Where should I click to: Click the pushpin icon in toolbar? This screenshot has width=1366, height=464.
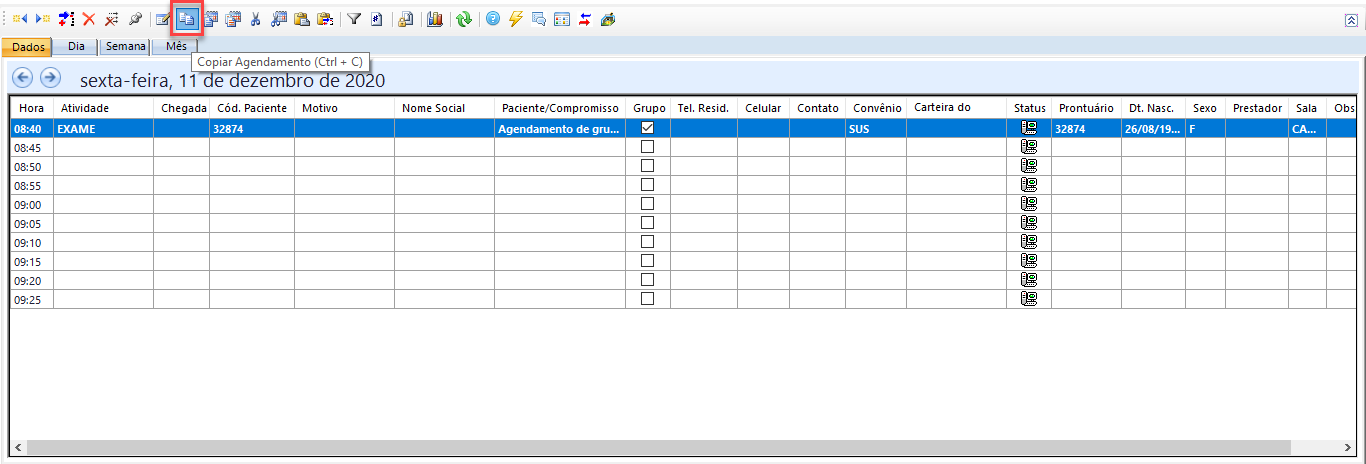[x=135, y=18]
